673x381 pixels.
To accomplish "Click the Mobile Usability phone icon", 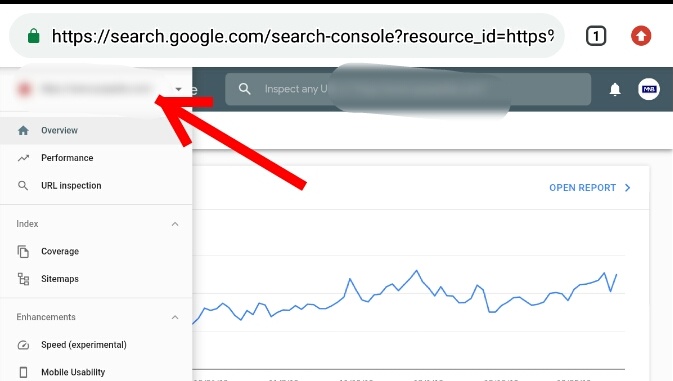I will pyautogui.click(x=23, y=372).
